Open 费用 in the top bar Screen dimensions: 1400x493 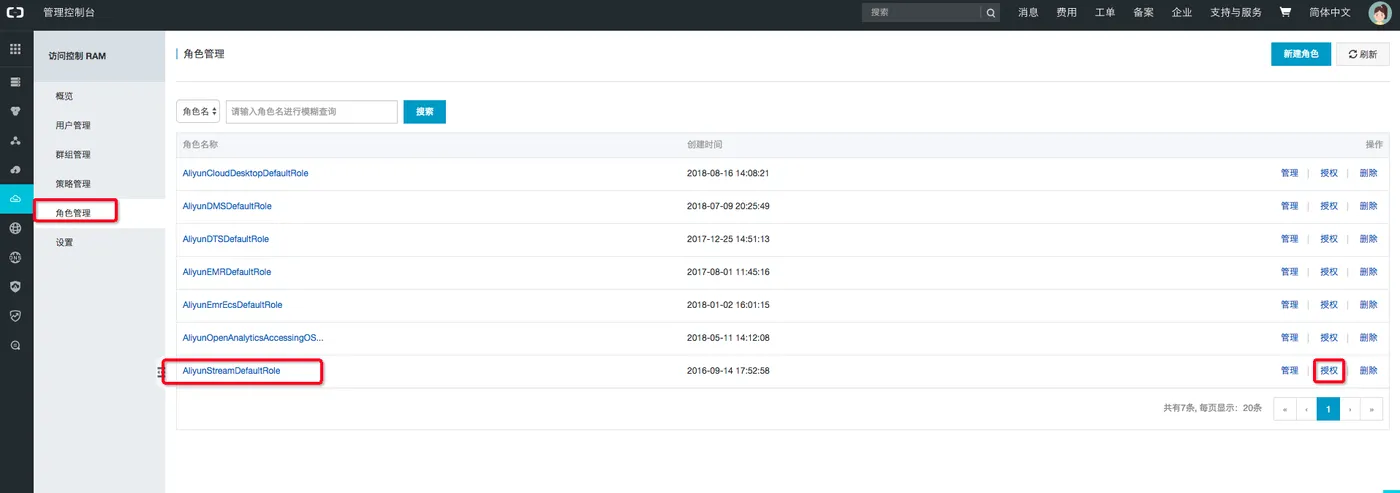point(1067,13)
